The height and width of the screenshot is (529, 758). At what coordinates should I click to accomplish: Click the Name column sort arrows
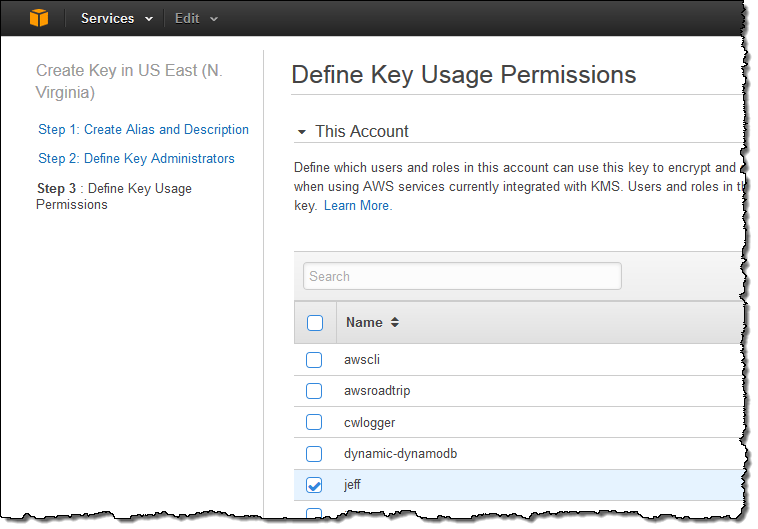(395, 322)
